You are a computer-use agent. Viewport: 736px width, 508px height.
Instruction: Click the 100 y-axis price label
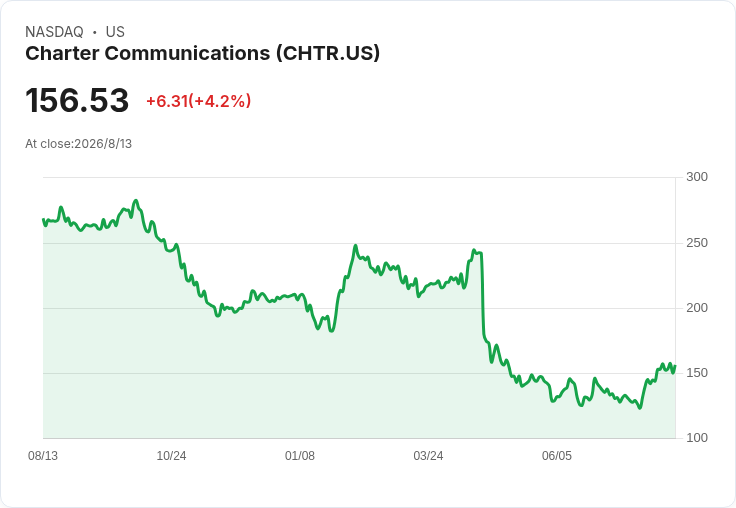(x=697, y=438)
